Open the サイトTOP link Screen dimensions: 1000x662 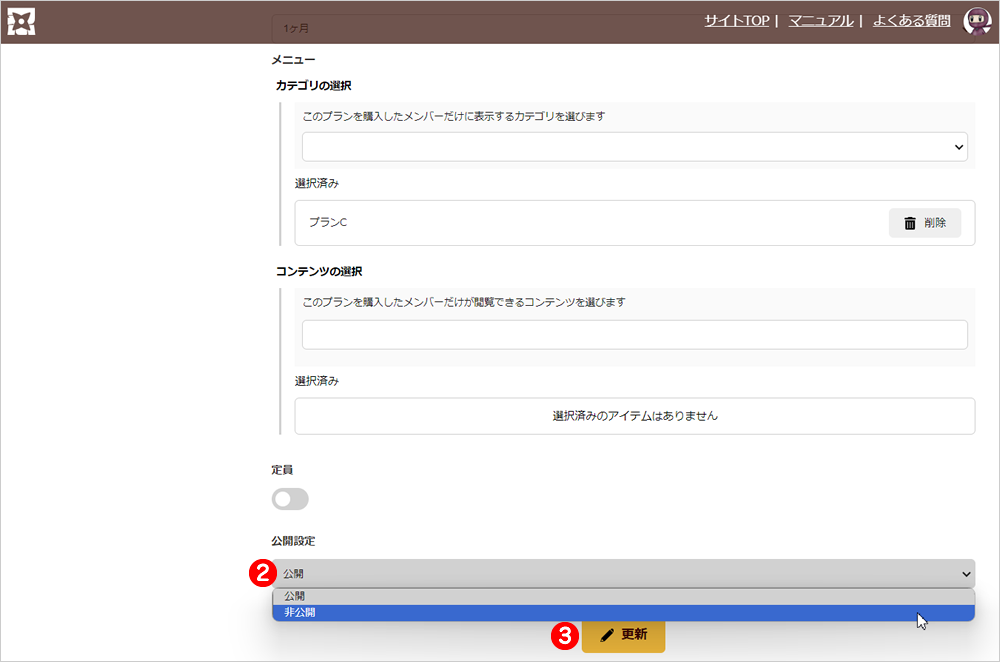(736, 21)
